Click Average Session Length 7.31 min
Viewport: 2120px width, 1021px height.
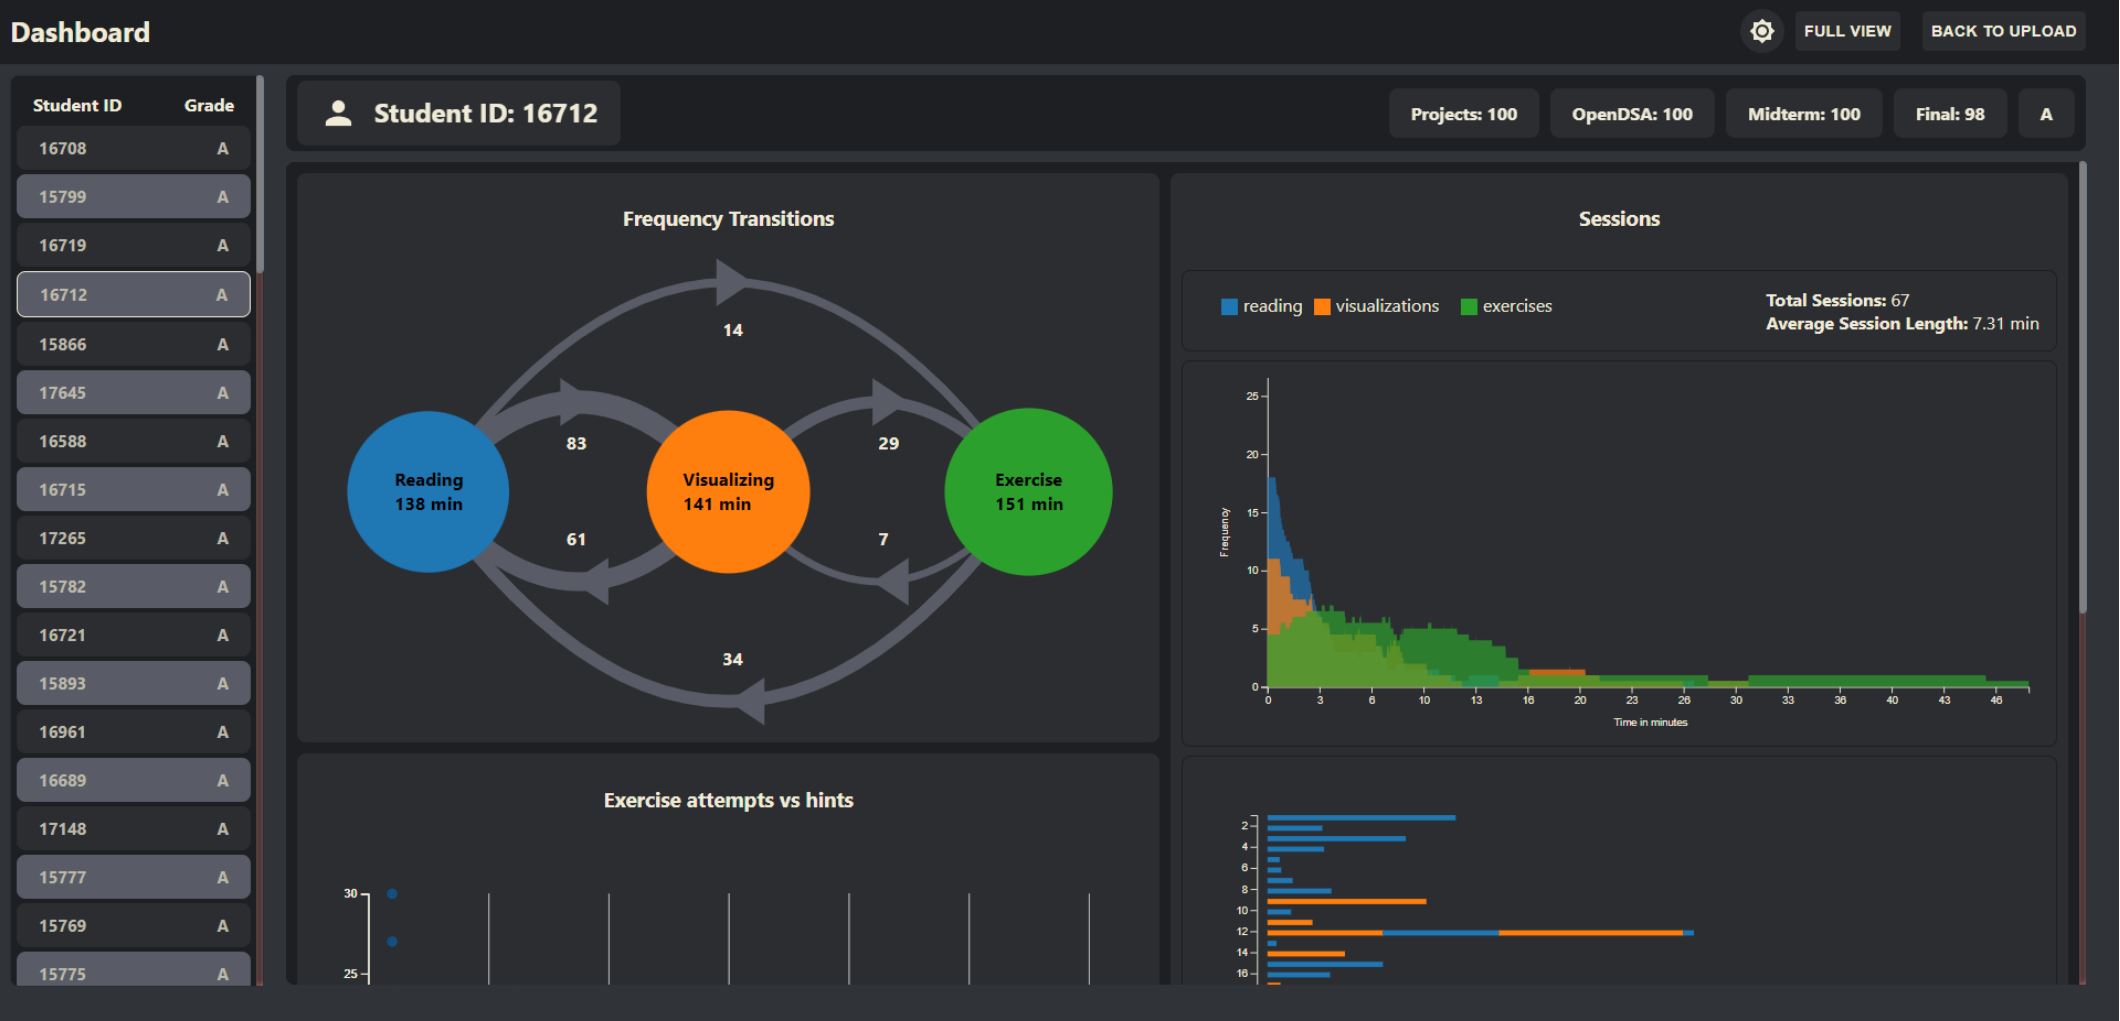(x=1902, y=324)
